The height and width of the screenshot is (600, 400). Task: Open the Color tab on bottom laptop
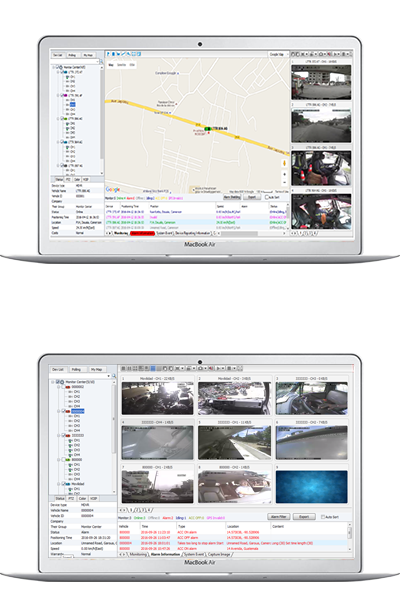[x=82, y=499]
